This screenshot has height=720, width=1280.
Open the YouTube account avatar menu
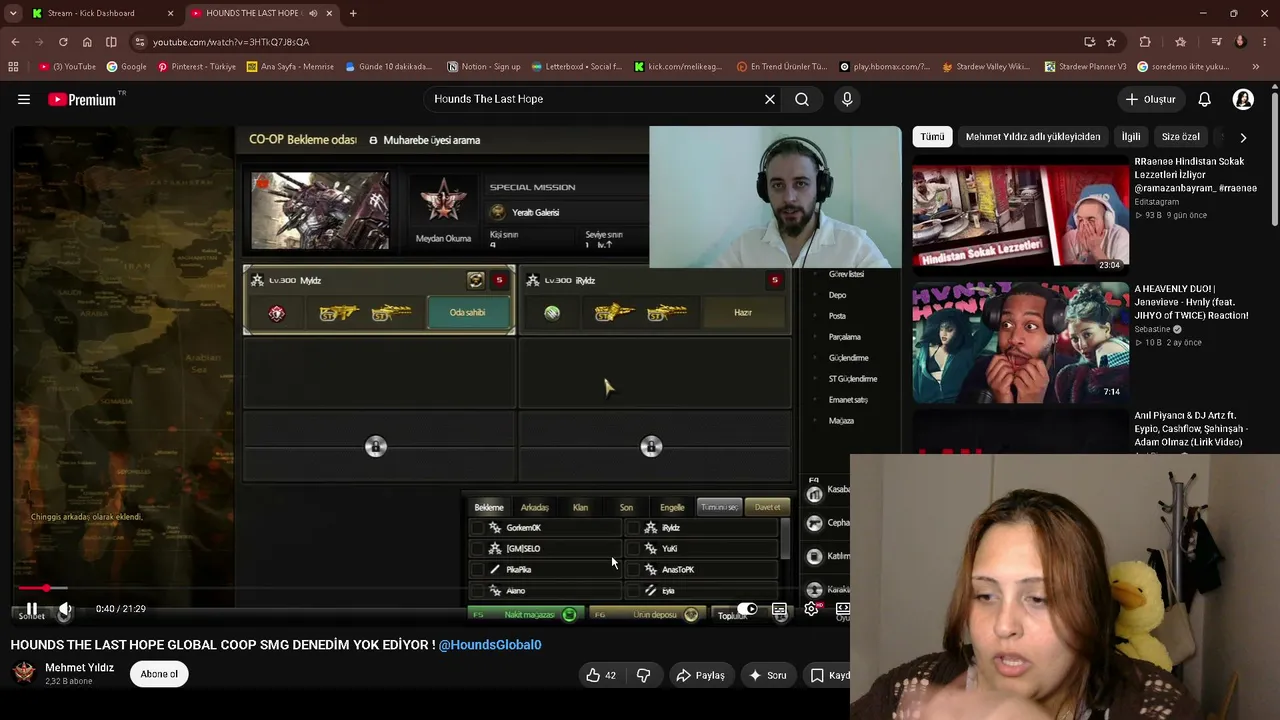point(1243,99)
